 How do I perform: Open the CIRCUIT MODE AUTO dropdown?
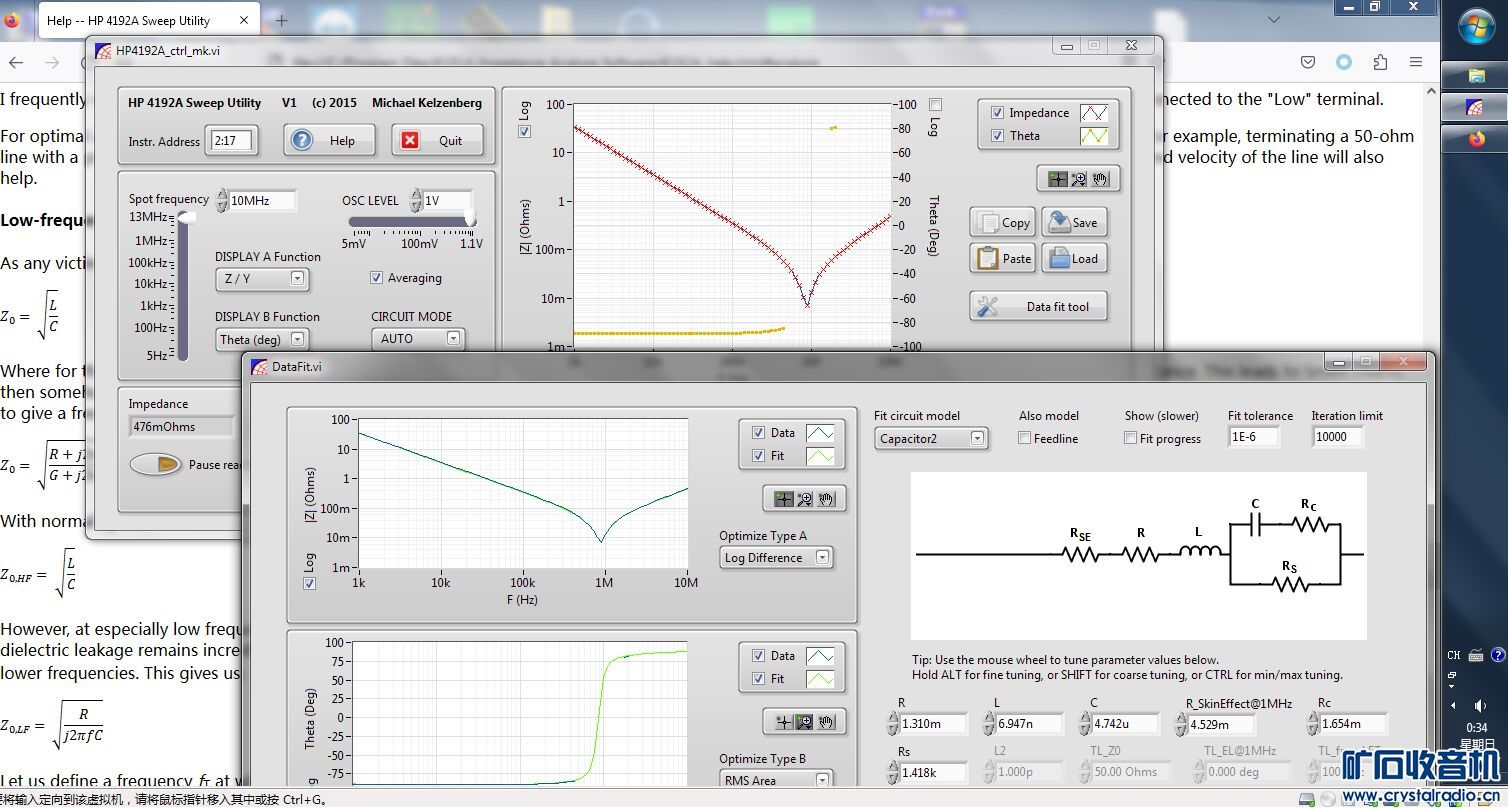coord(418,339)
